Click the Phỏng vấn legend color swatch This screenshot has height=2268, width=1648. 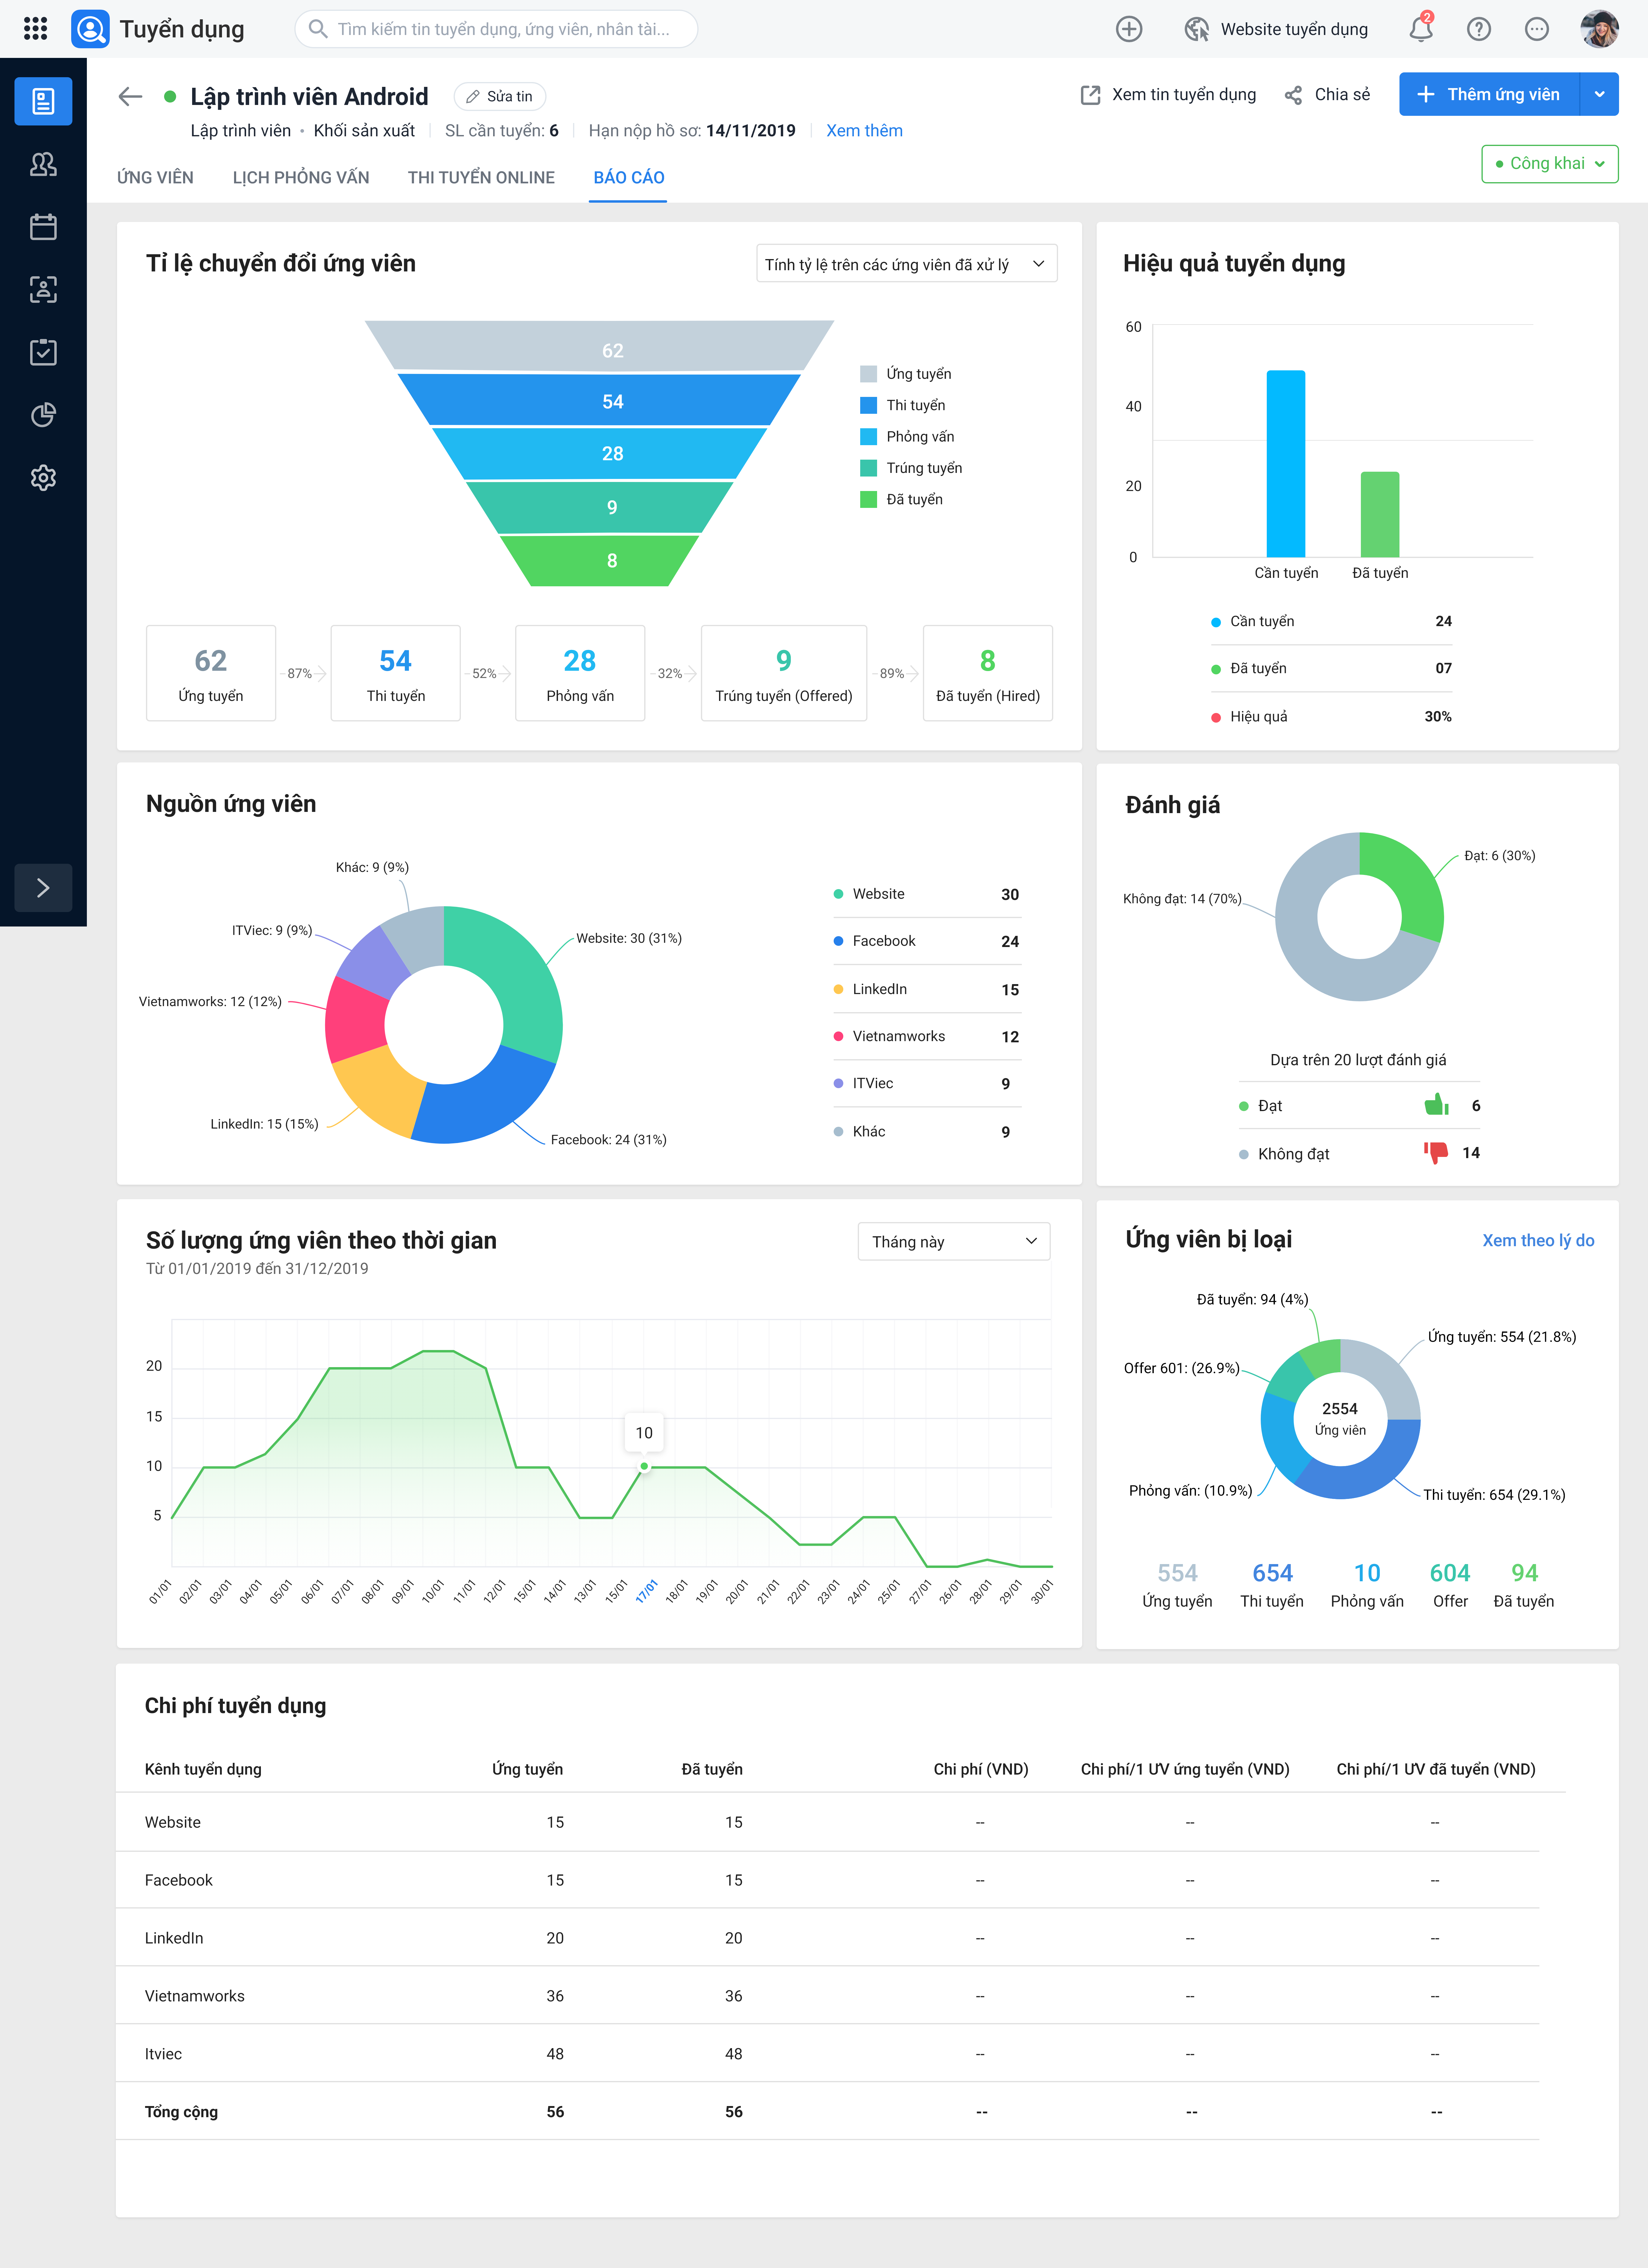click(868, 437)
